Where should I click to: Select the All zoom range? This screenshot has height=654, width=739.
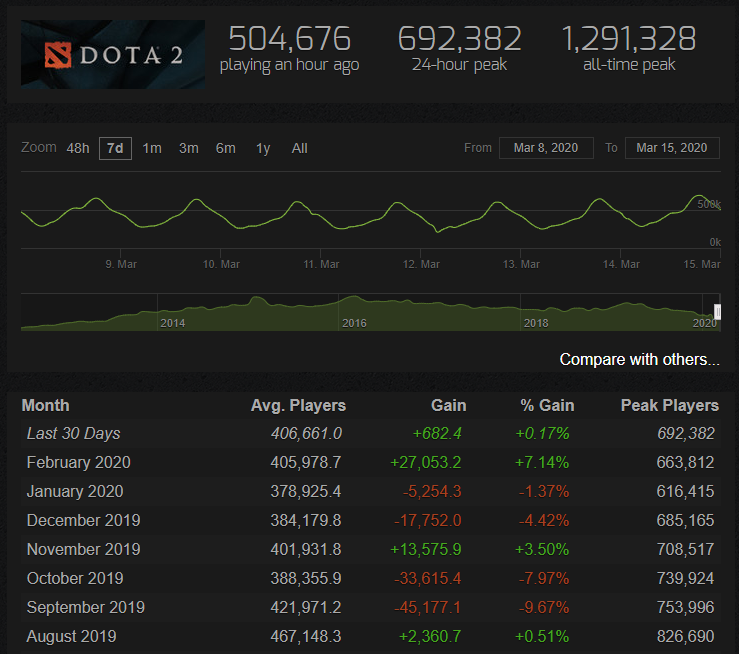coord(299,148)
